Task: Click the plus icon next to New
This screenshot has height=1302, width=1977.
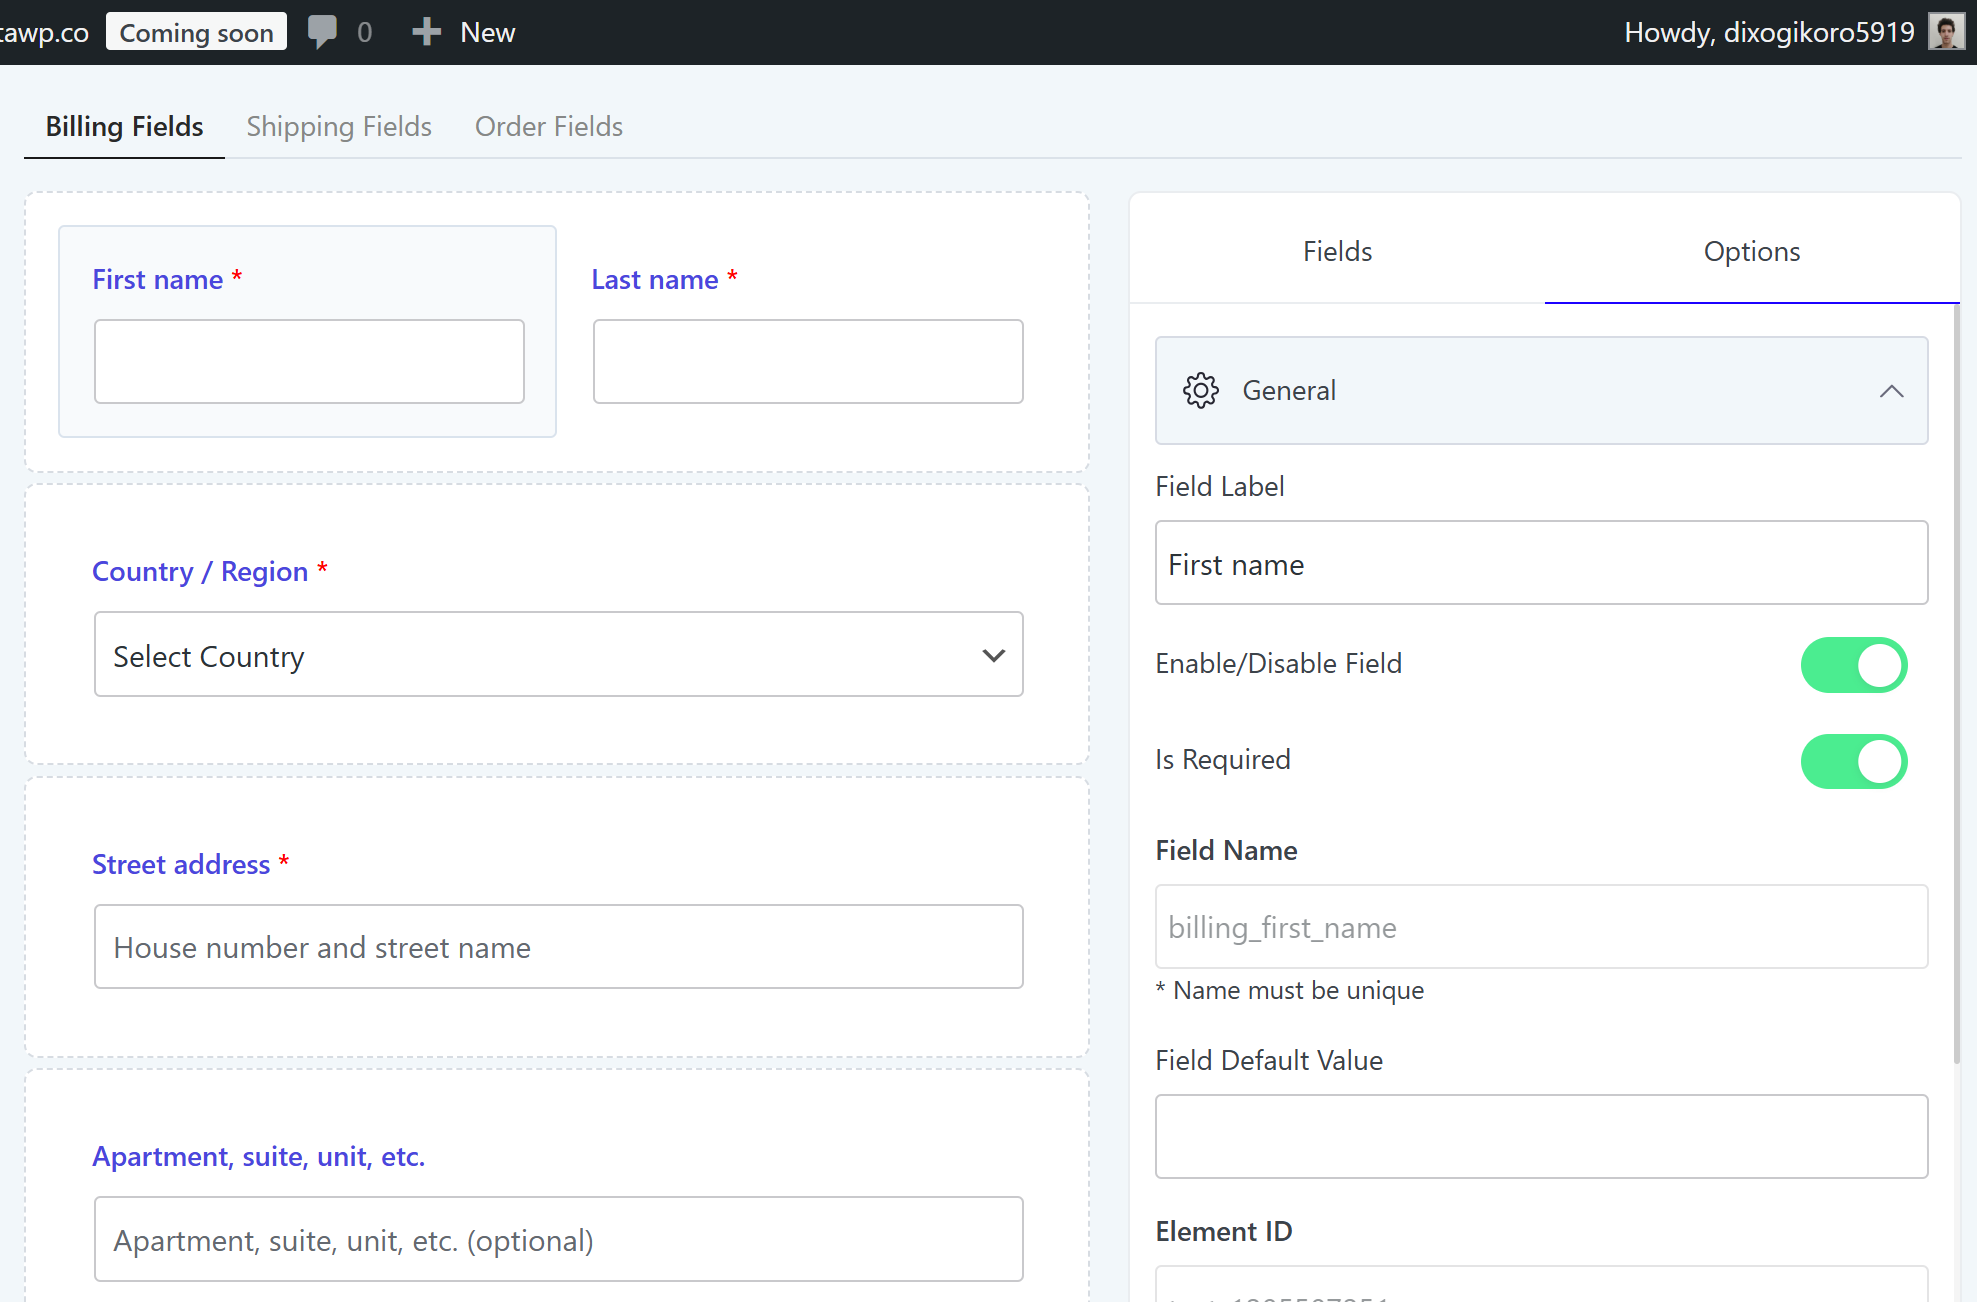Action: click(x=427, y=32)
